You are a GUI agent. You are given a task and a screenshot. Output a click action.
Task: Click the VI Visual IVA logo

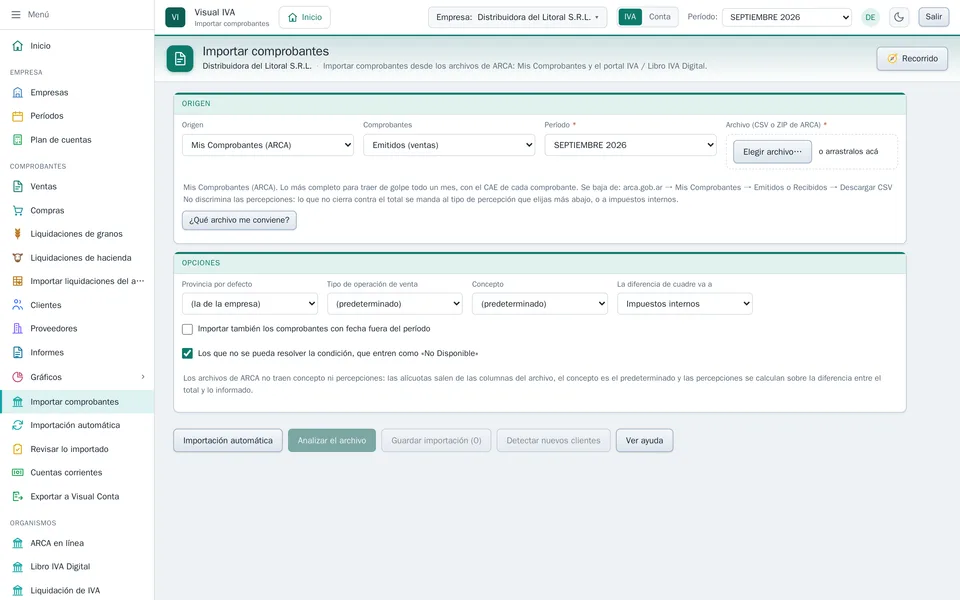click(175, 17)
